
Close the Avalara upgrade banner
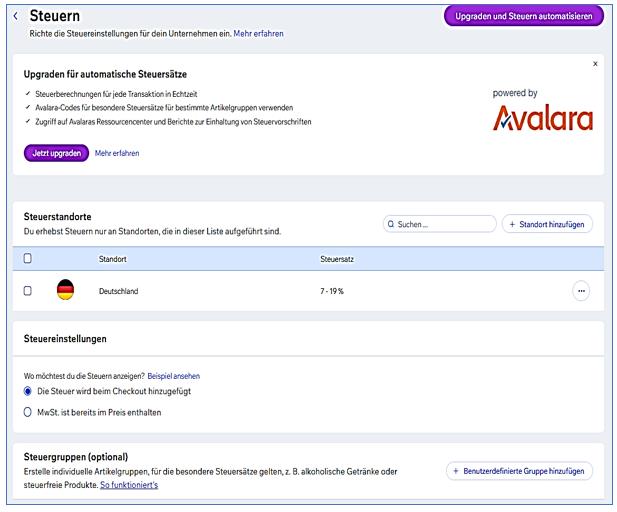point(595,63)
